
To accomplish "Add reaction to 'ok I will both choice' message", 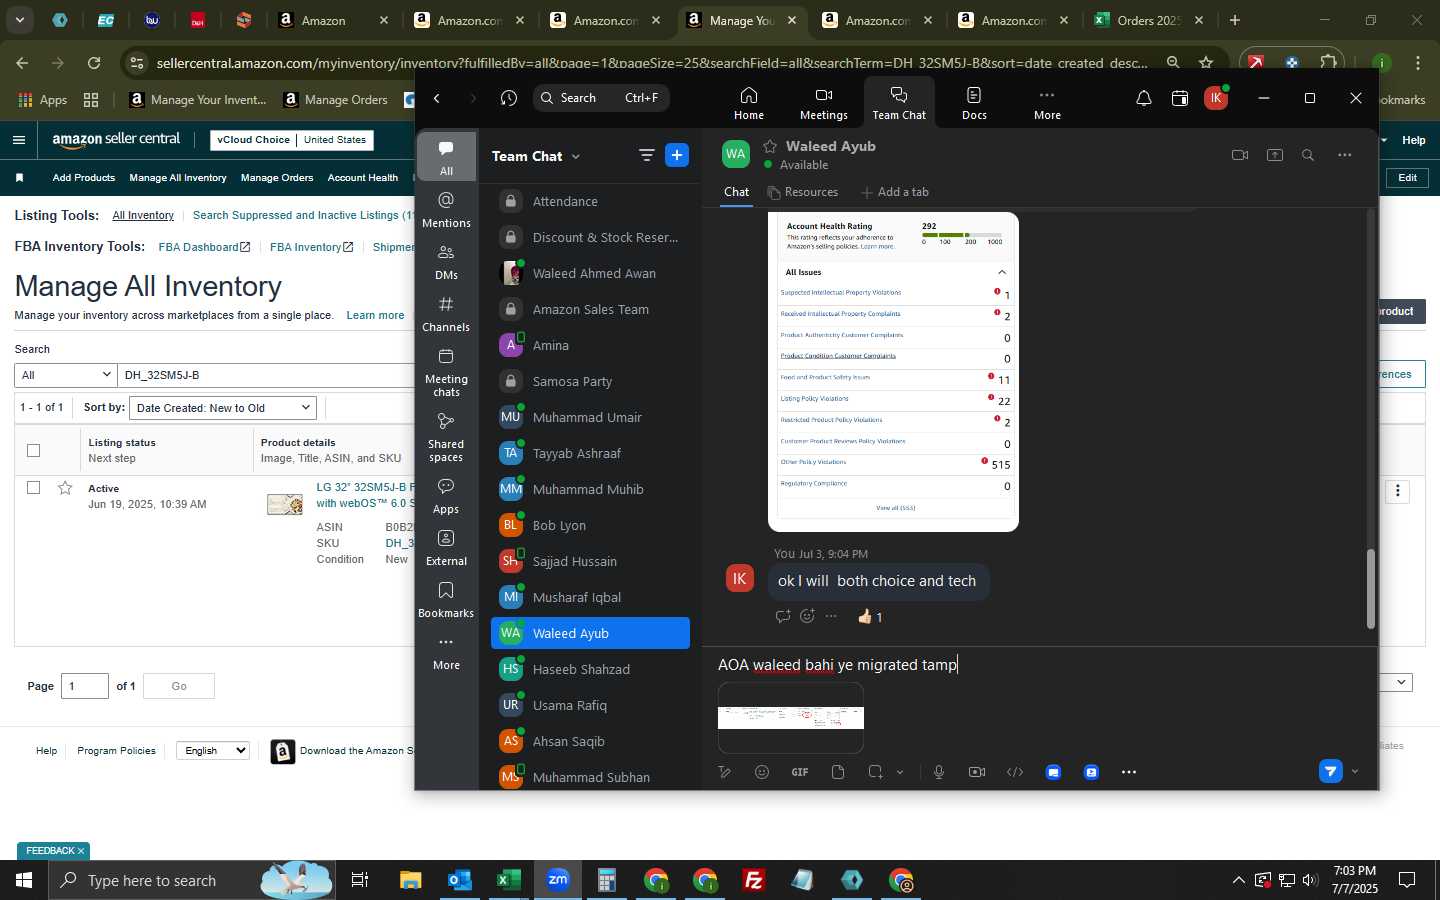I will [x=807, y=616].
